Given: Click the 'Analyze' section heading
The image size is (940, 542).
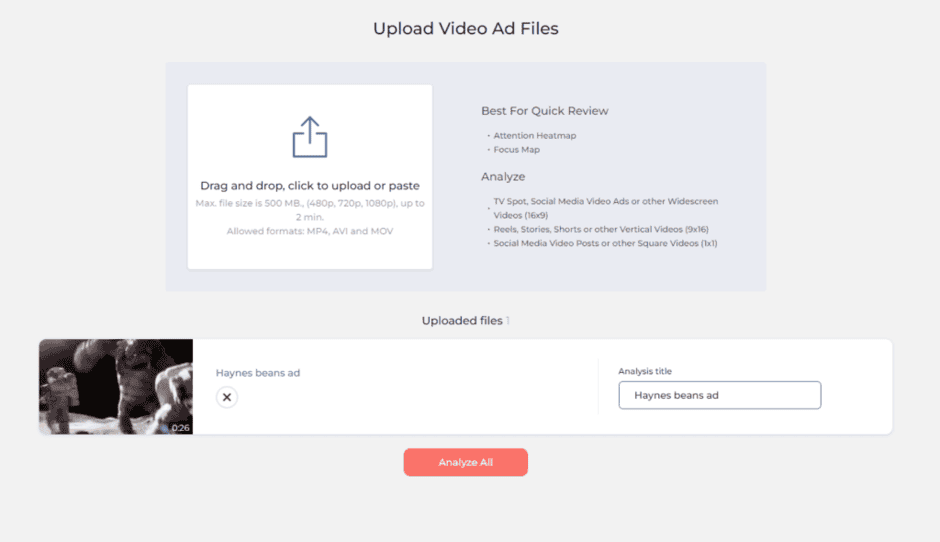Looking at the screenshot, I should pyautogui.click(x=503, y=177).
